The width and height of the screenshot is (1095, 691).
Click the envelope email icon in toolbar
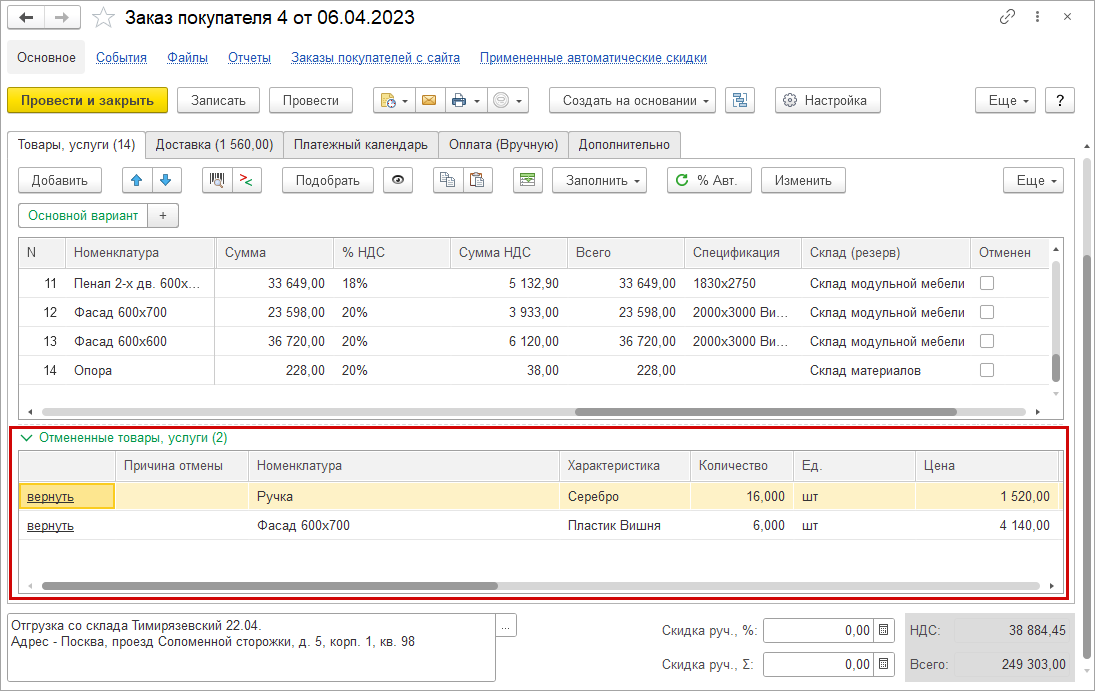click(428, 100)
